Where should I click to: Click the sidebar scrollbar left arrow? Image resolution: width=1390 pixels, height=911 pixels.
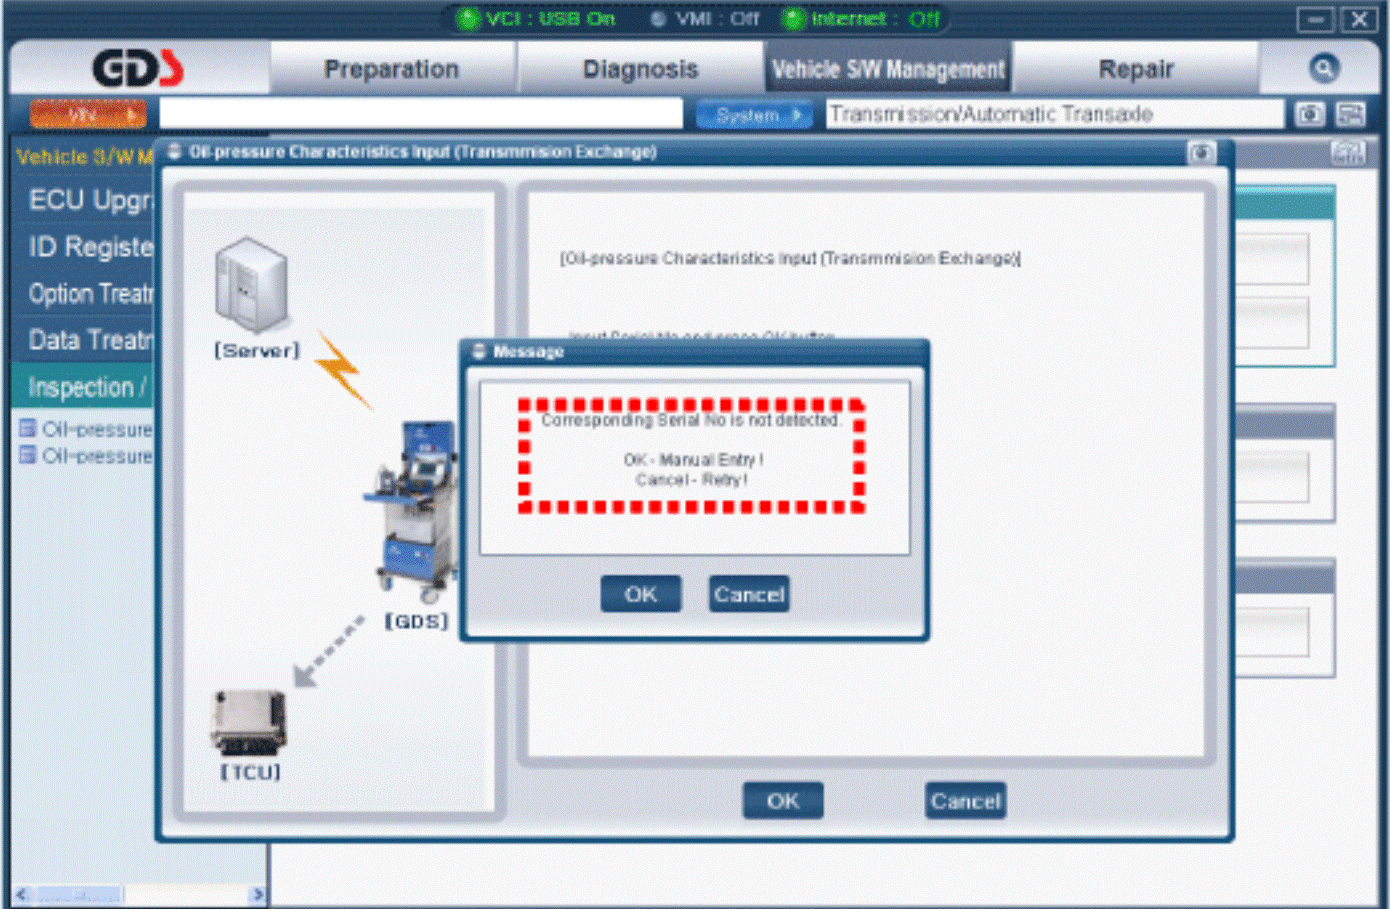pos(22,894)
